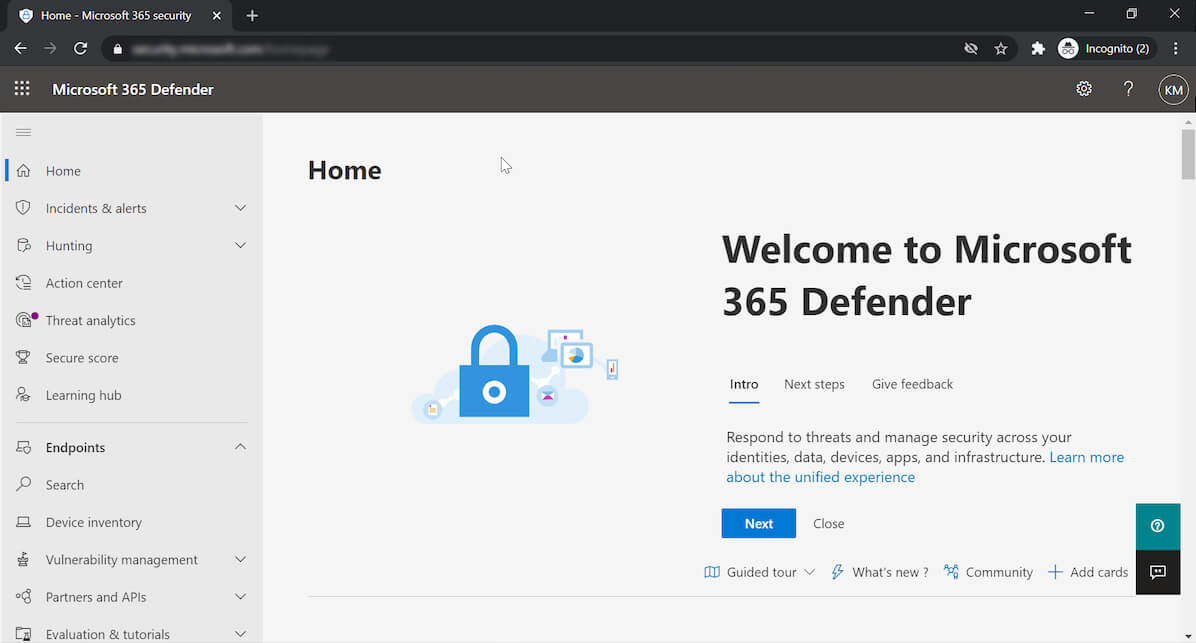The width and height of the screenshot is (1196, 643).
Task: Go back with browser back arrow
Action: pyautogui.click(x=21, y=48)
